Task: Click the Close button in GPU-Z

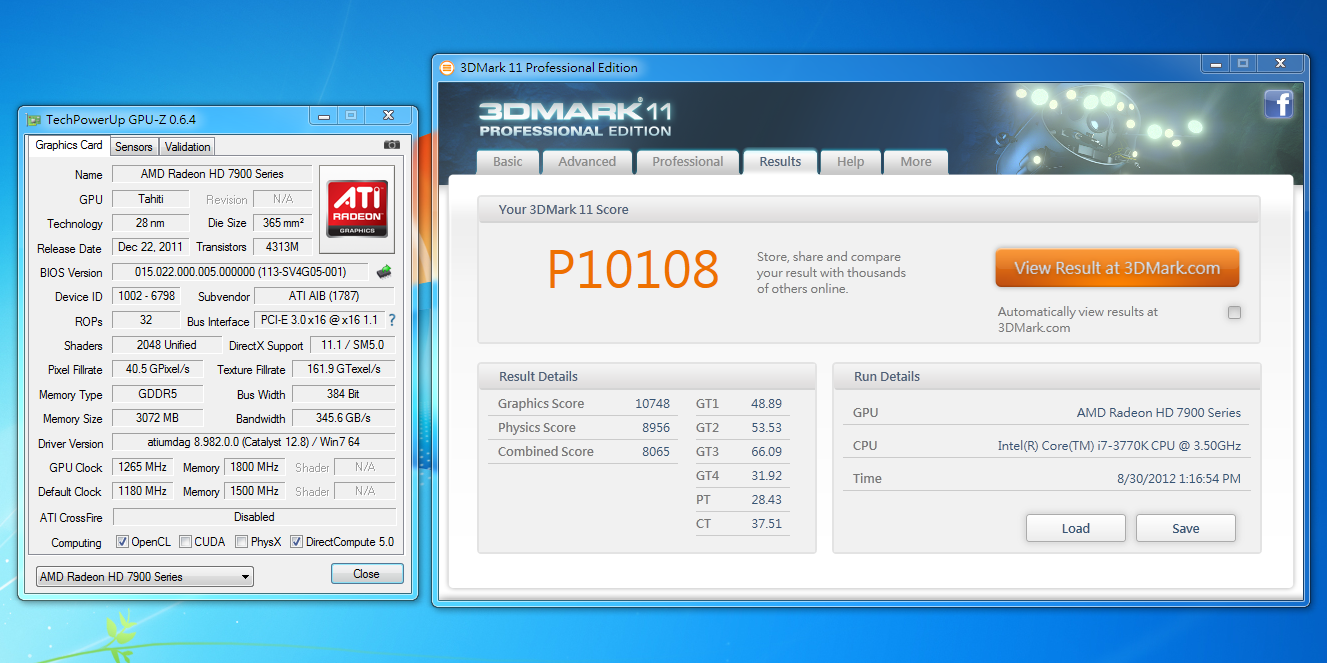Action: [x=367, y=574]
